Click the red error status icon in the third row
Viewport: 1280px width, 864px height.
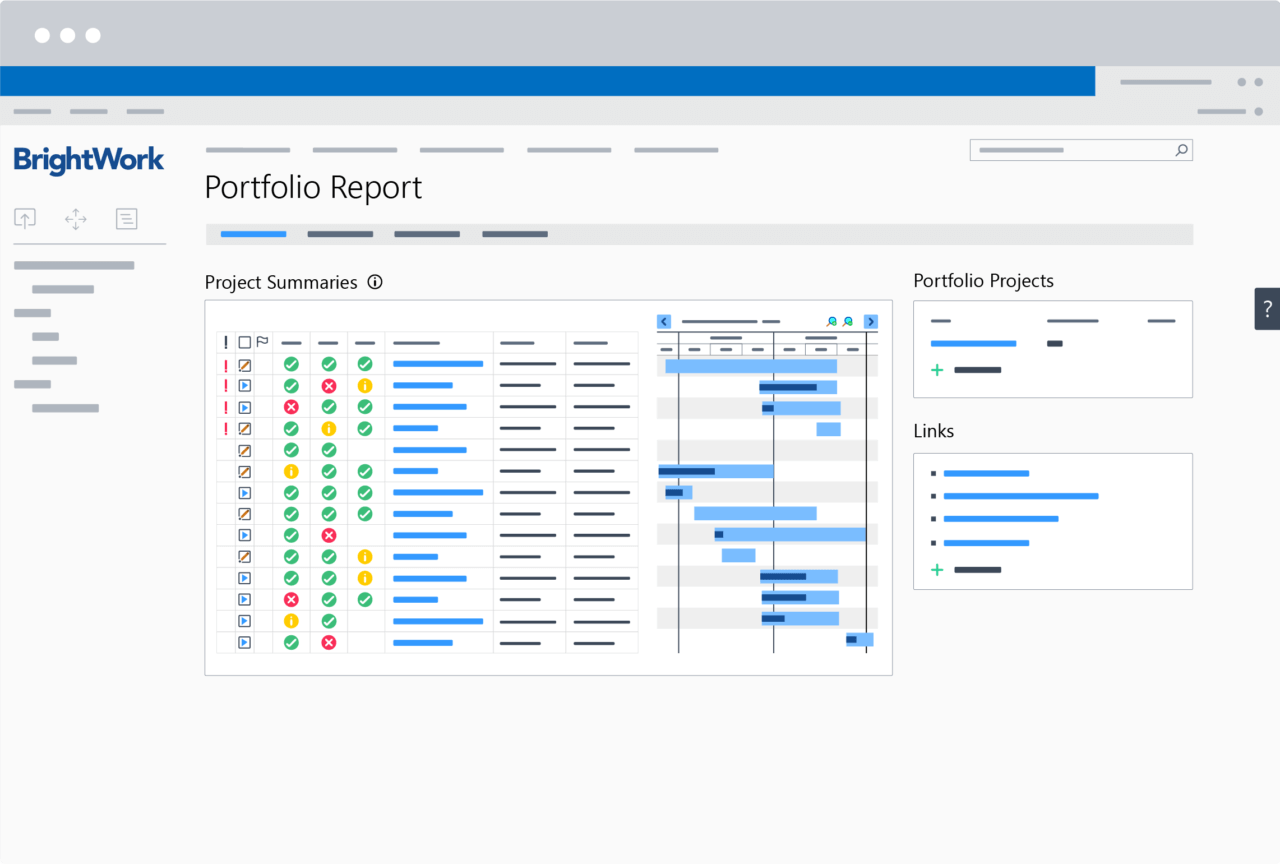[x=291, y=407]
